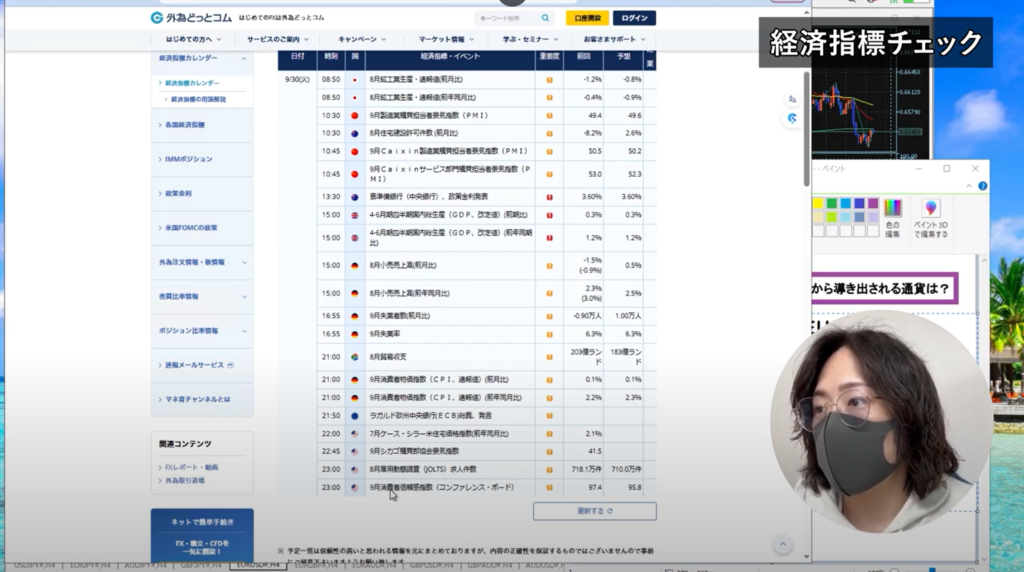
Task: Expand the 各国経済指標 sidebar section
Action: point(202,125)
